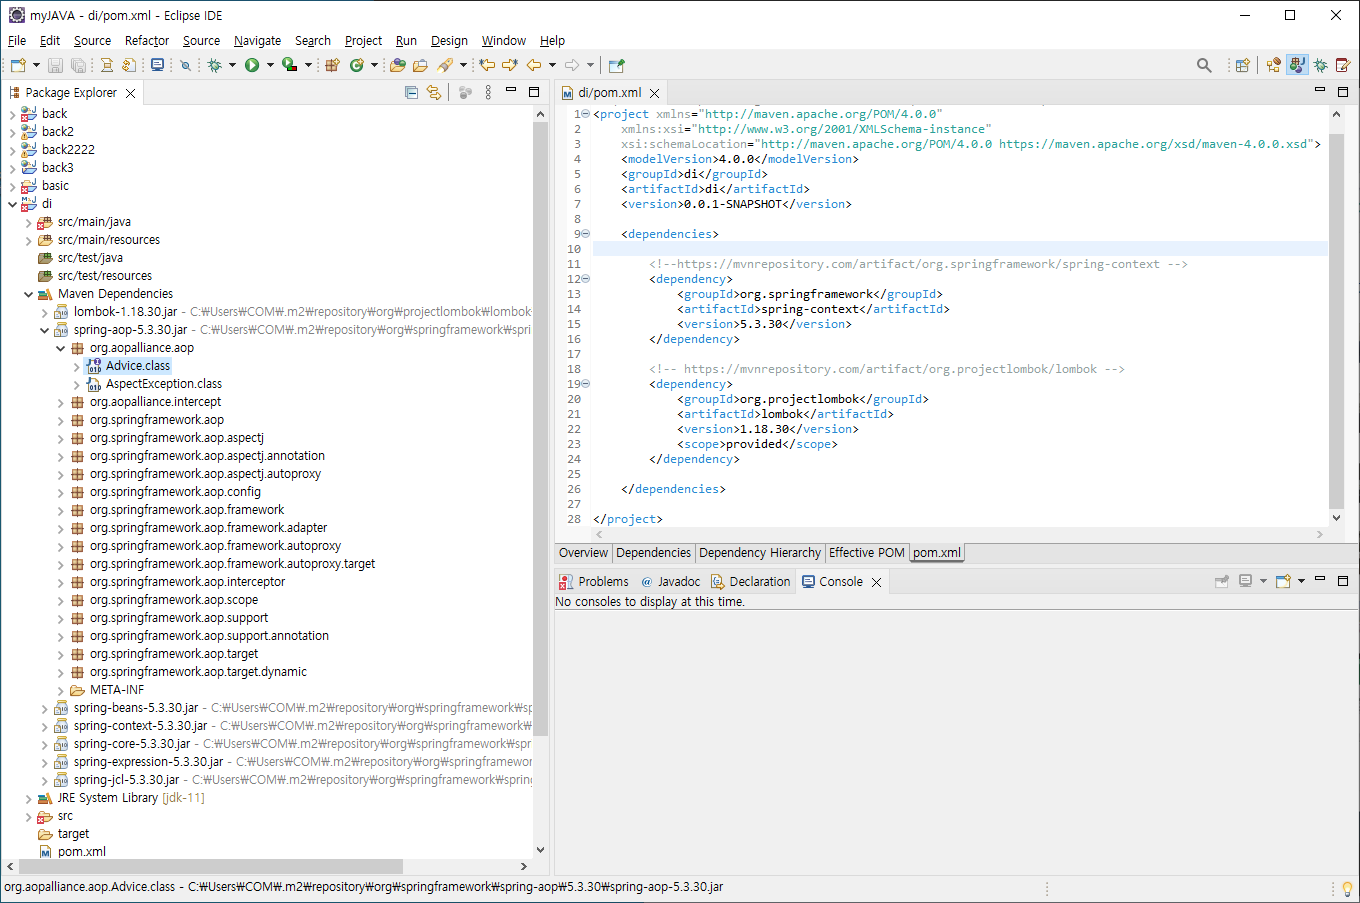Screen dimensions: 1360x903
Task: Open the Problems view tab
Action: point(594,581)
